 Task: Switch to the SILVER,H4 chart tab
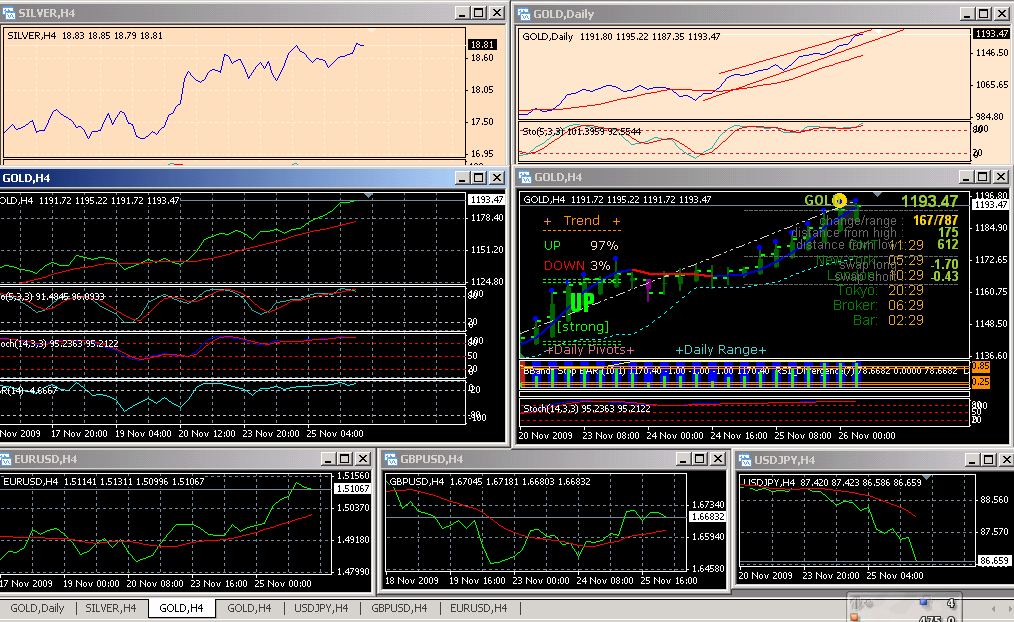click(x=111, y=608)
